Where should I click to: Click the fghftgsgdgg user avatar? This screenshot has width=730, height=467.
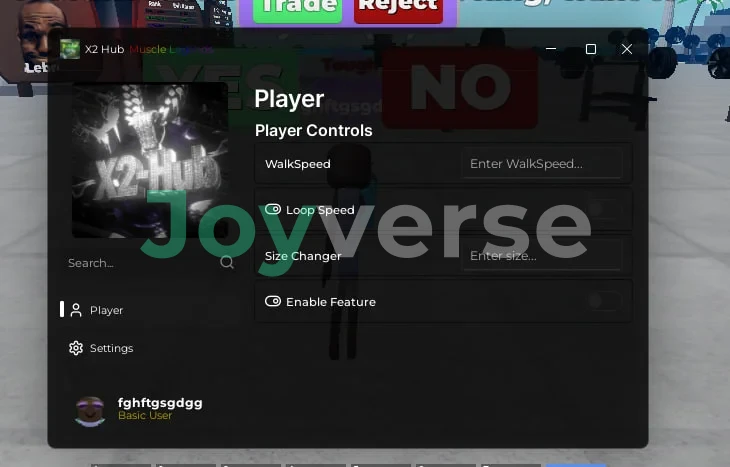(x=90, y=410)
